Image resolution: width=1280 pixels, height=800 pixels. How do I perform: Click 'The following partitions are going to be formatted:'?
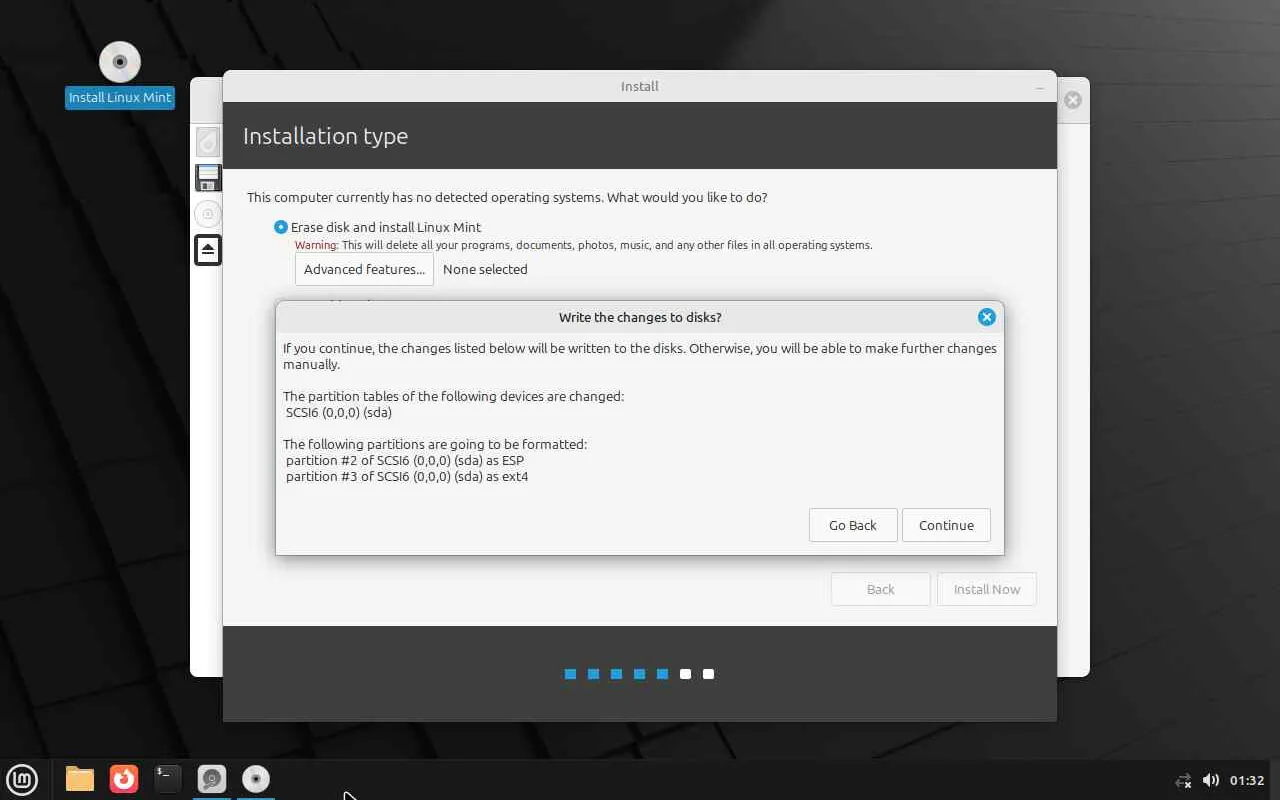(435, 444)
